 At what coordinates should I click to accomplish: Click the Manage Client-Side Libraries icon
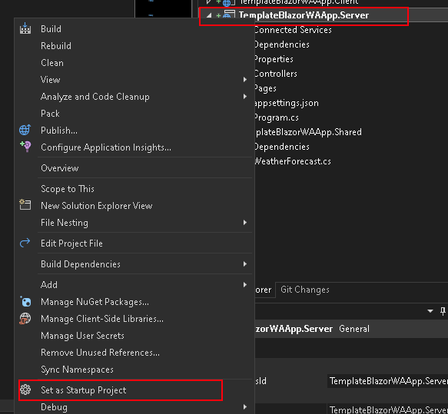(x=25, y=319)
